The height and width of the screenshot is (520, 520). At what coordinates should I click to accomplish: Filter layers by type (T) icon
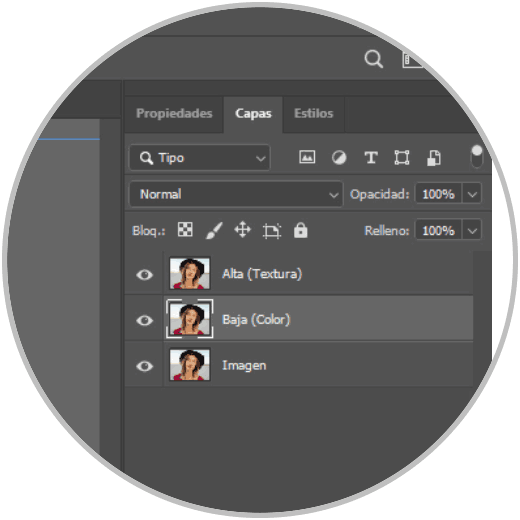(371, 157)
